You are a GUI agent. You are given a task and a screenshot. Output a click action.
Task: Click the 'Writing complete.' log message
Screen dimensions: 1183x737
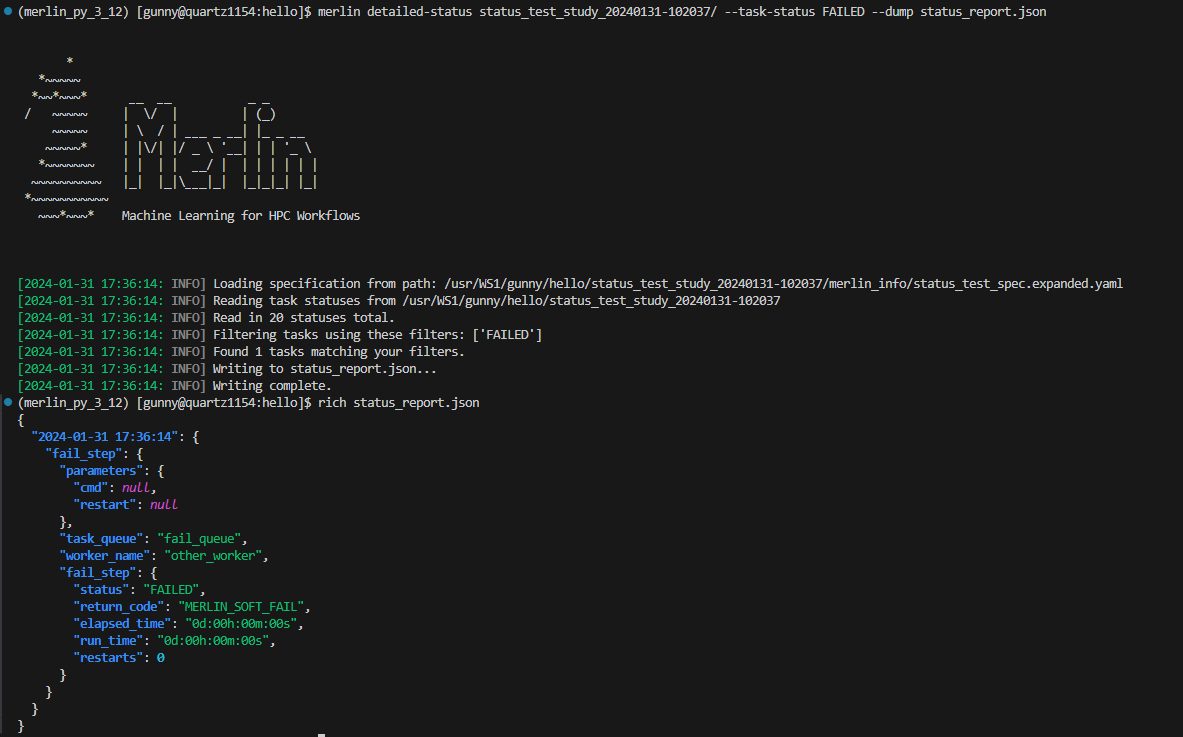click(272, 385)
